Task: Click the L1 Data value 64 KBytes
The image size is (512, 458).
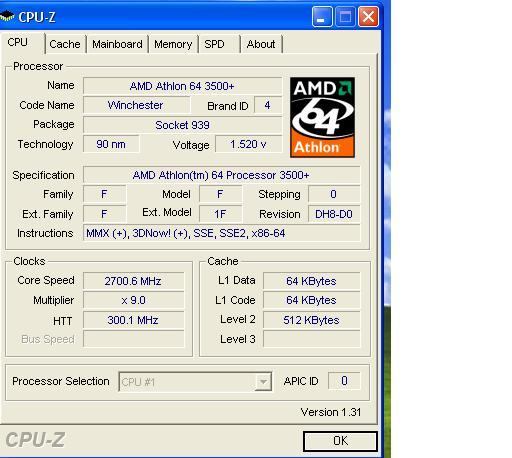Action: point(312,281)
